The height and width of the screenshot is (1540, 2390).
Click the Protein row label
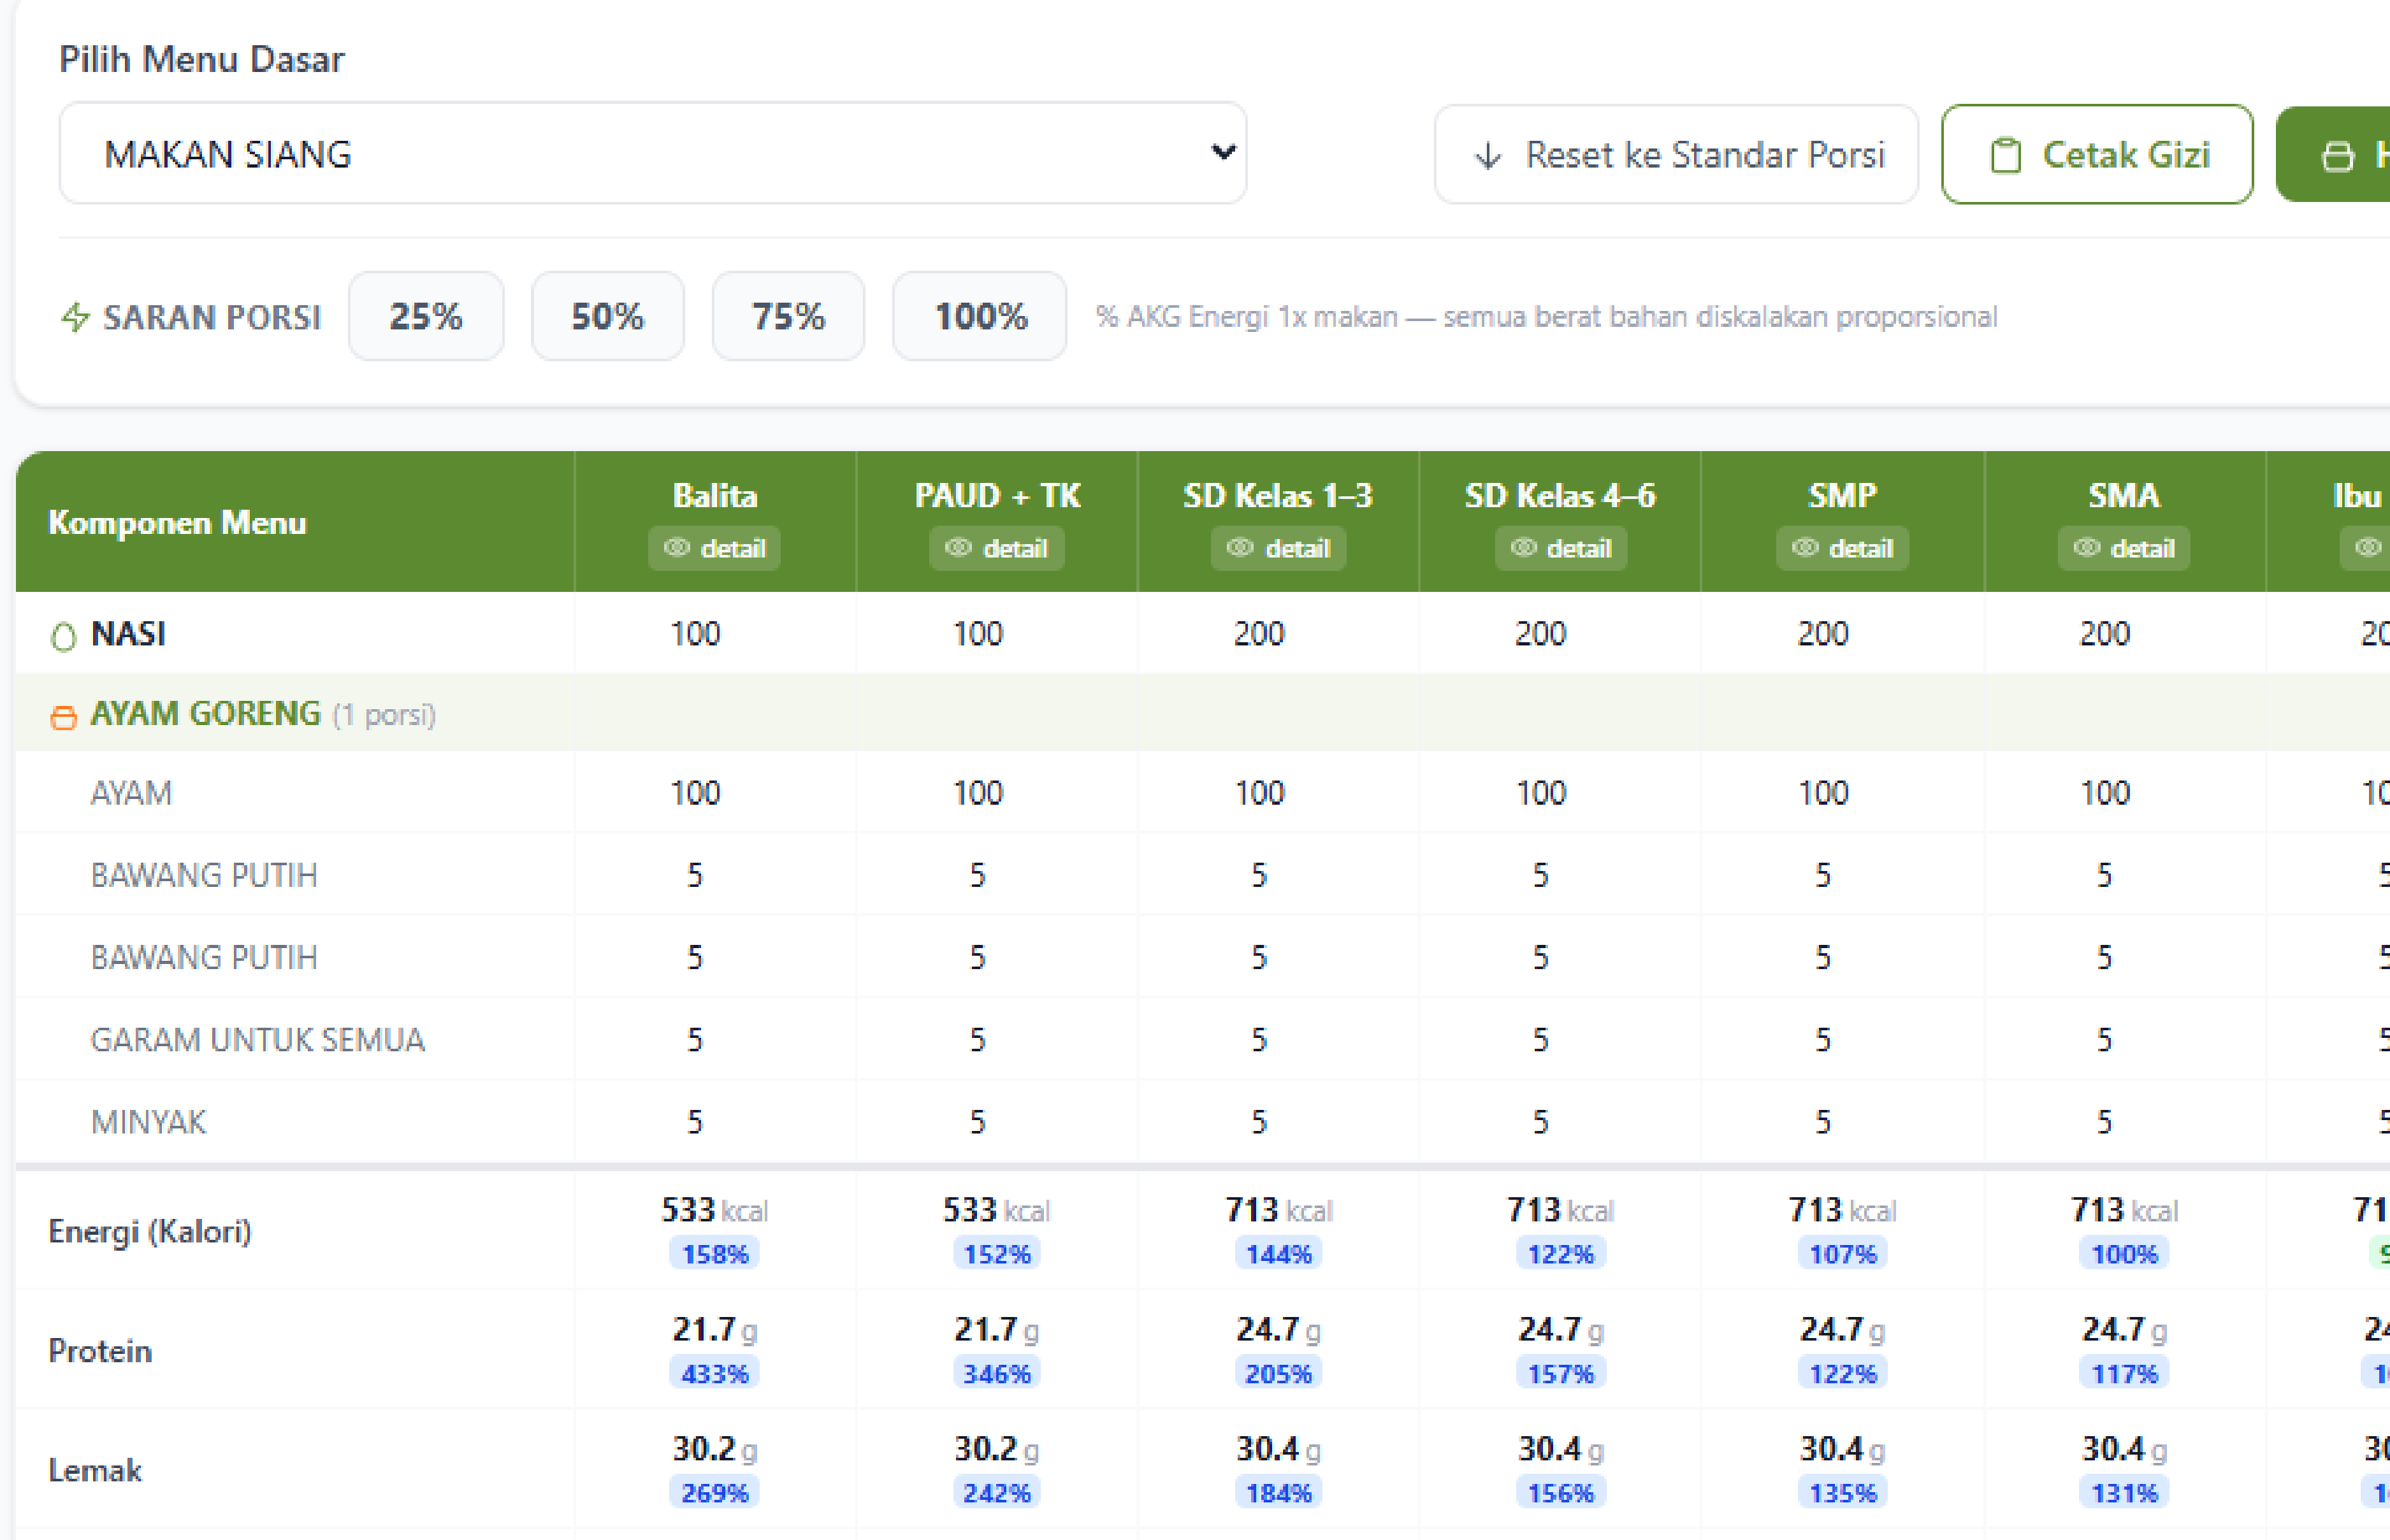coord(100,1351)
